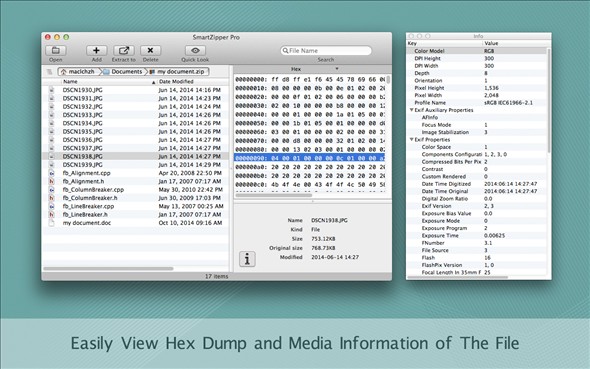The height and width of the screenshot is (369, 590).
Task: Click hex row 00000000
Action: [x=309, y=79]
